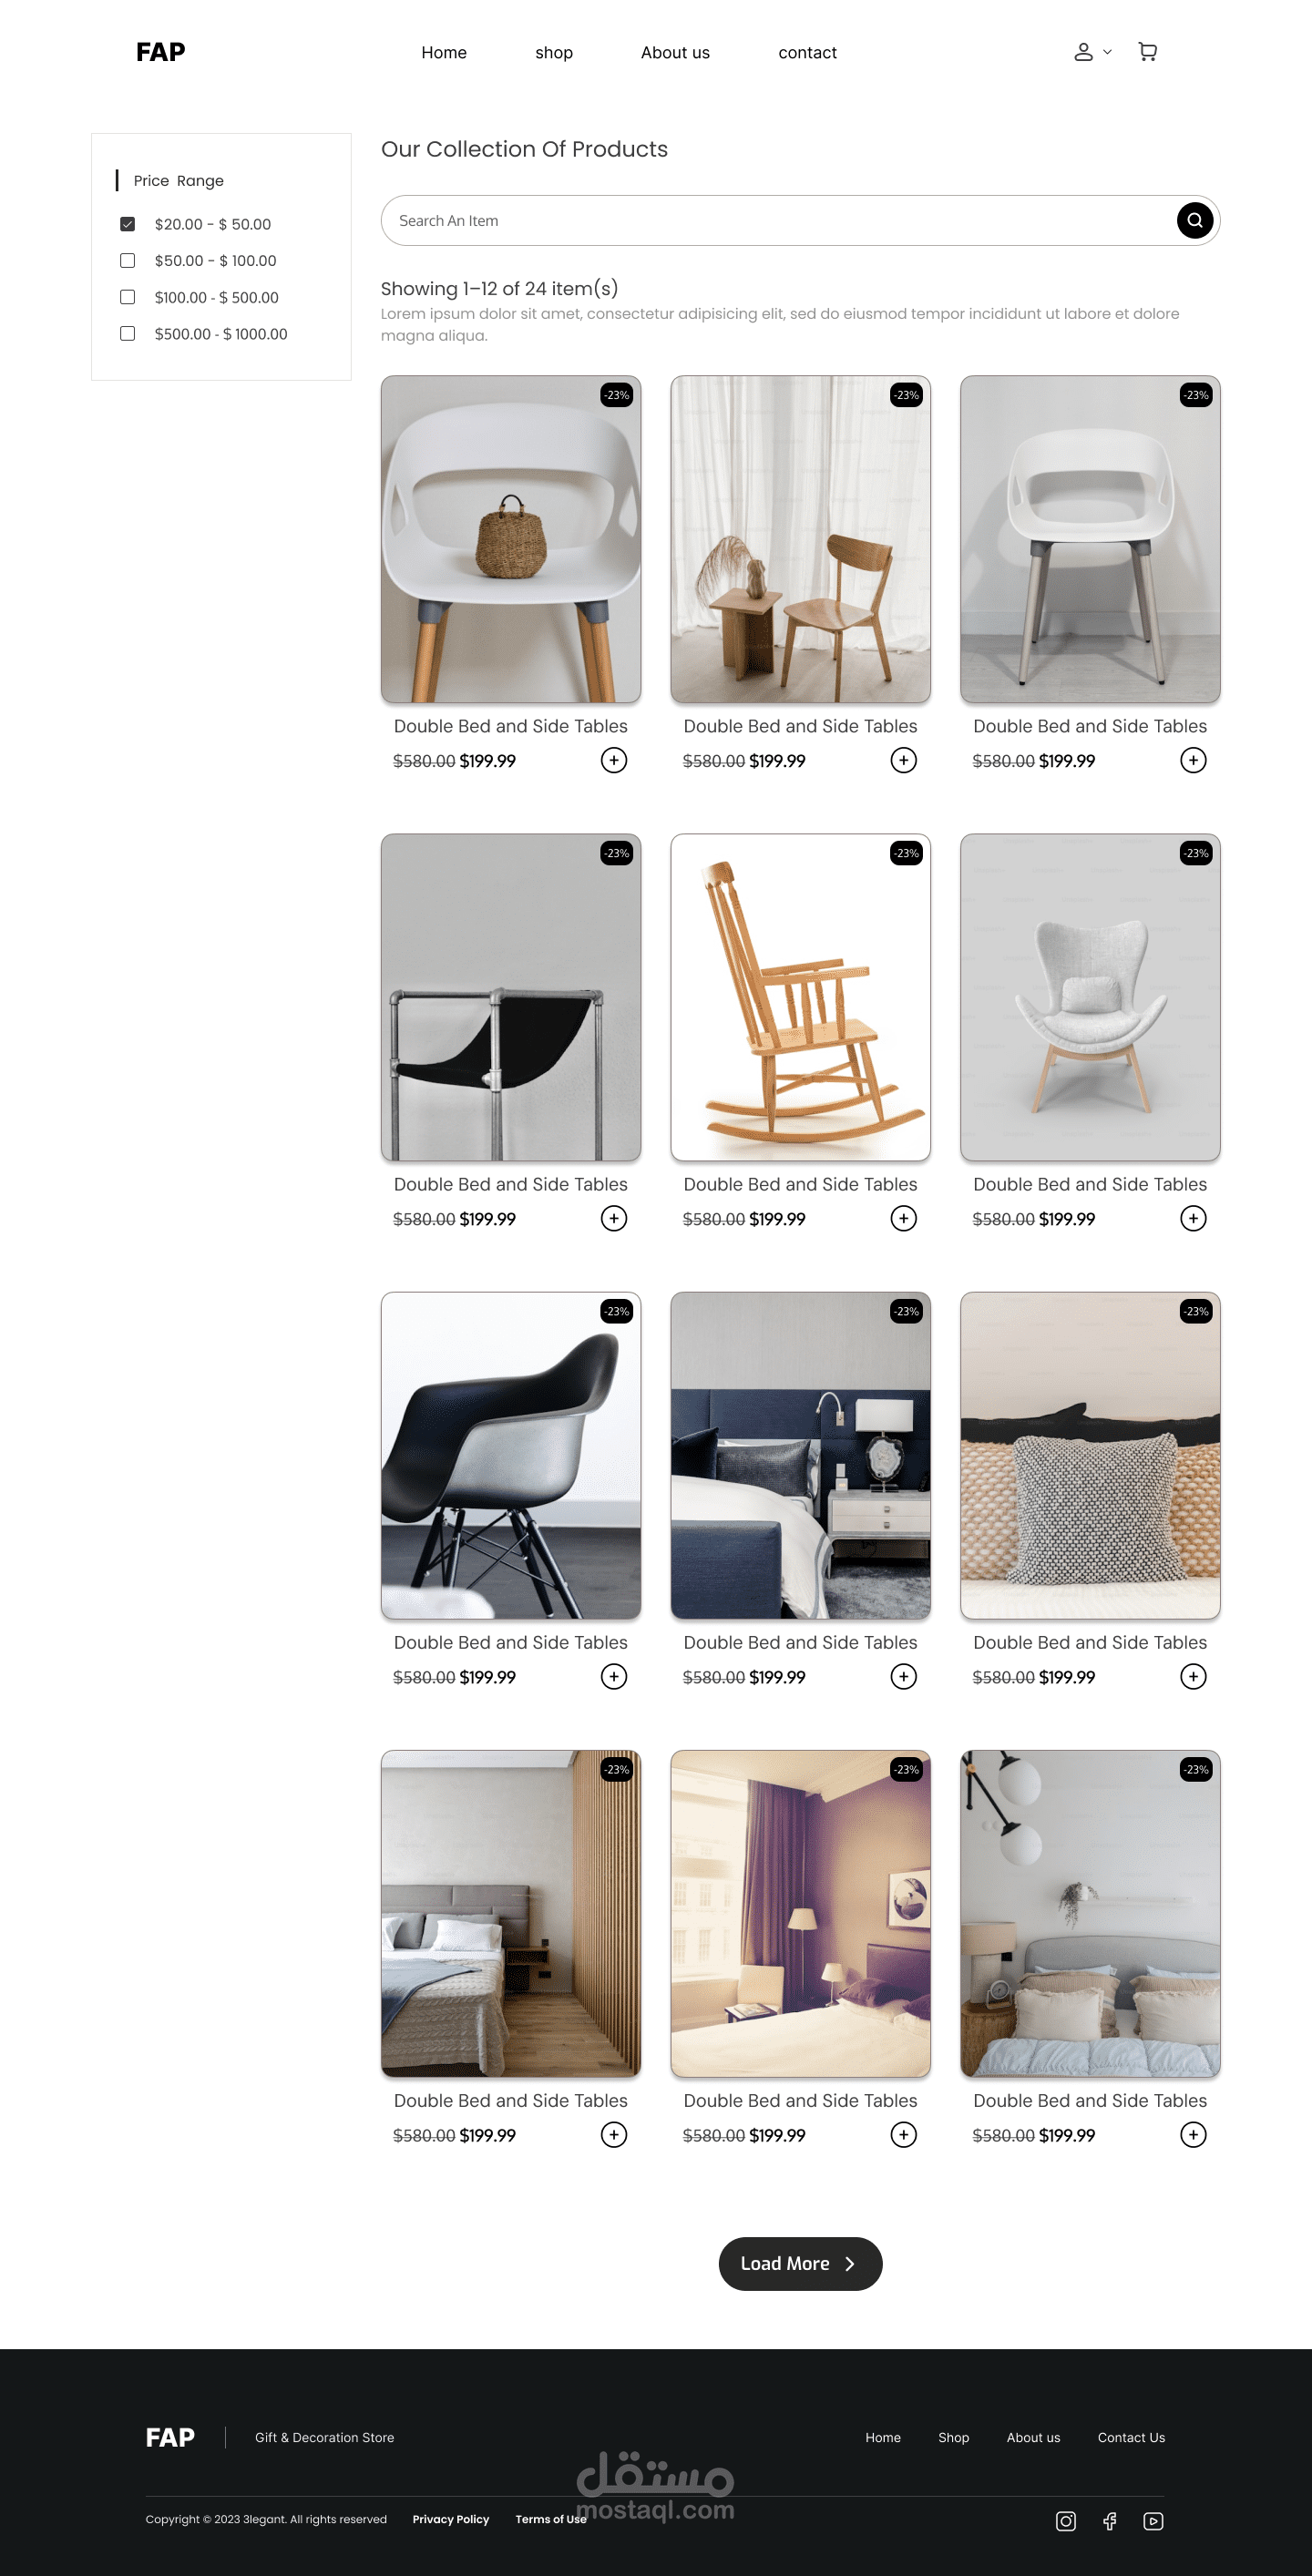Go to the shop menu item
Screen dimensions: 1312x2576
point(554,53)
